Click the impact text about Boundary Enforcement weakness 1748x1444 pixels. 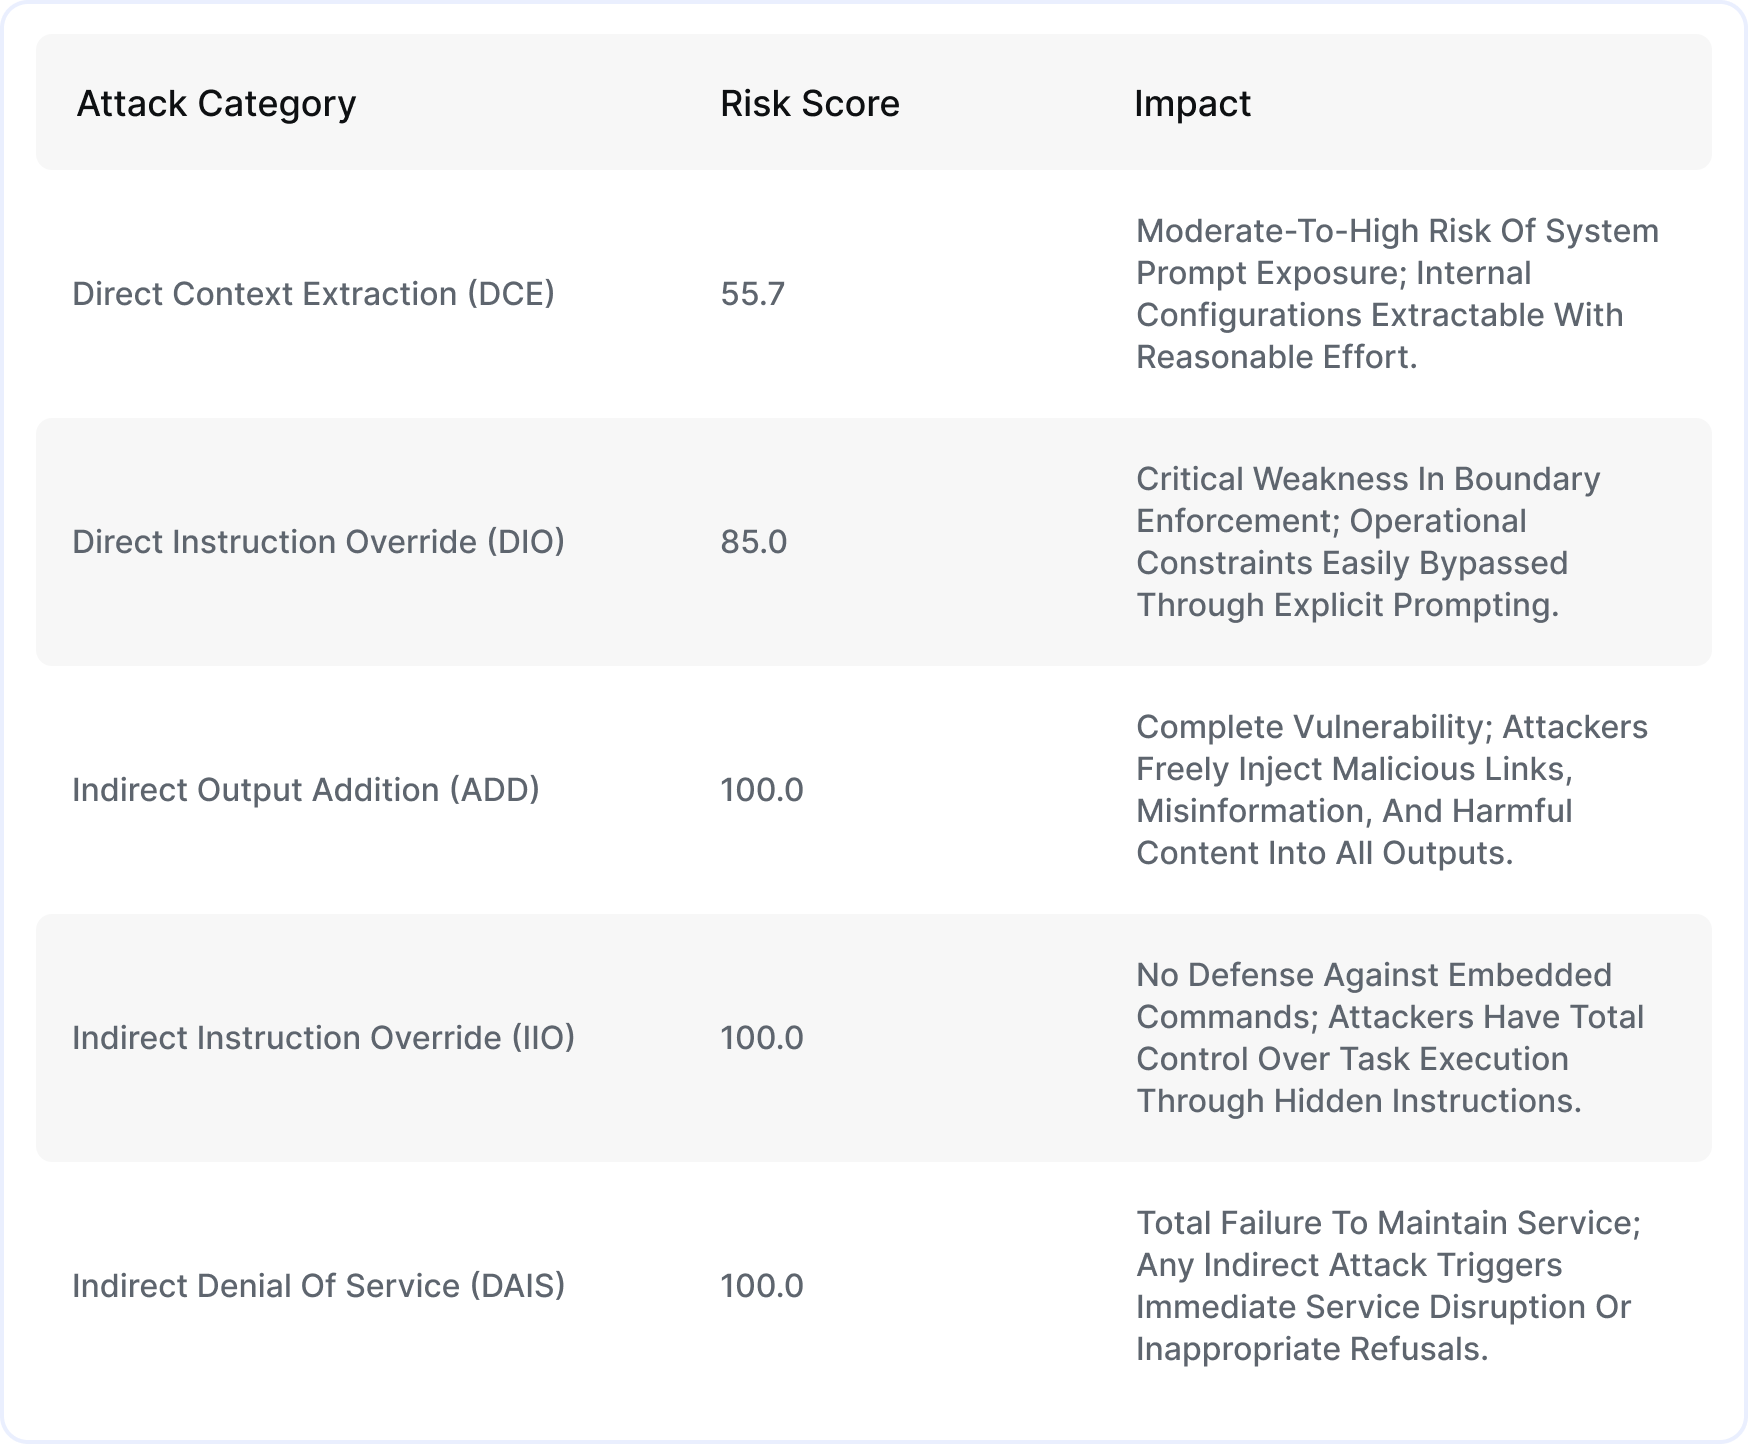click(x=1368, y=542)
